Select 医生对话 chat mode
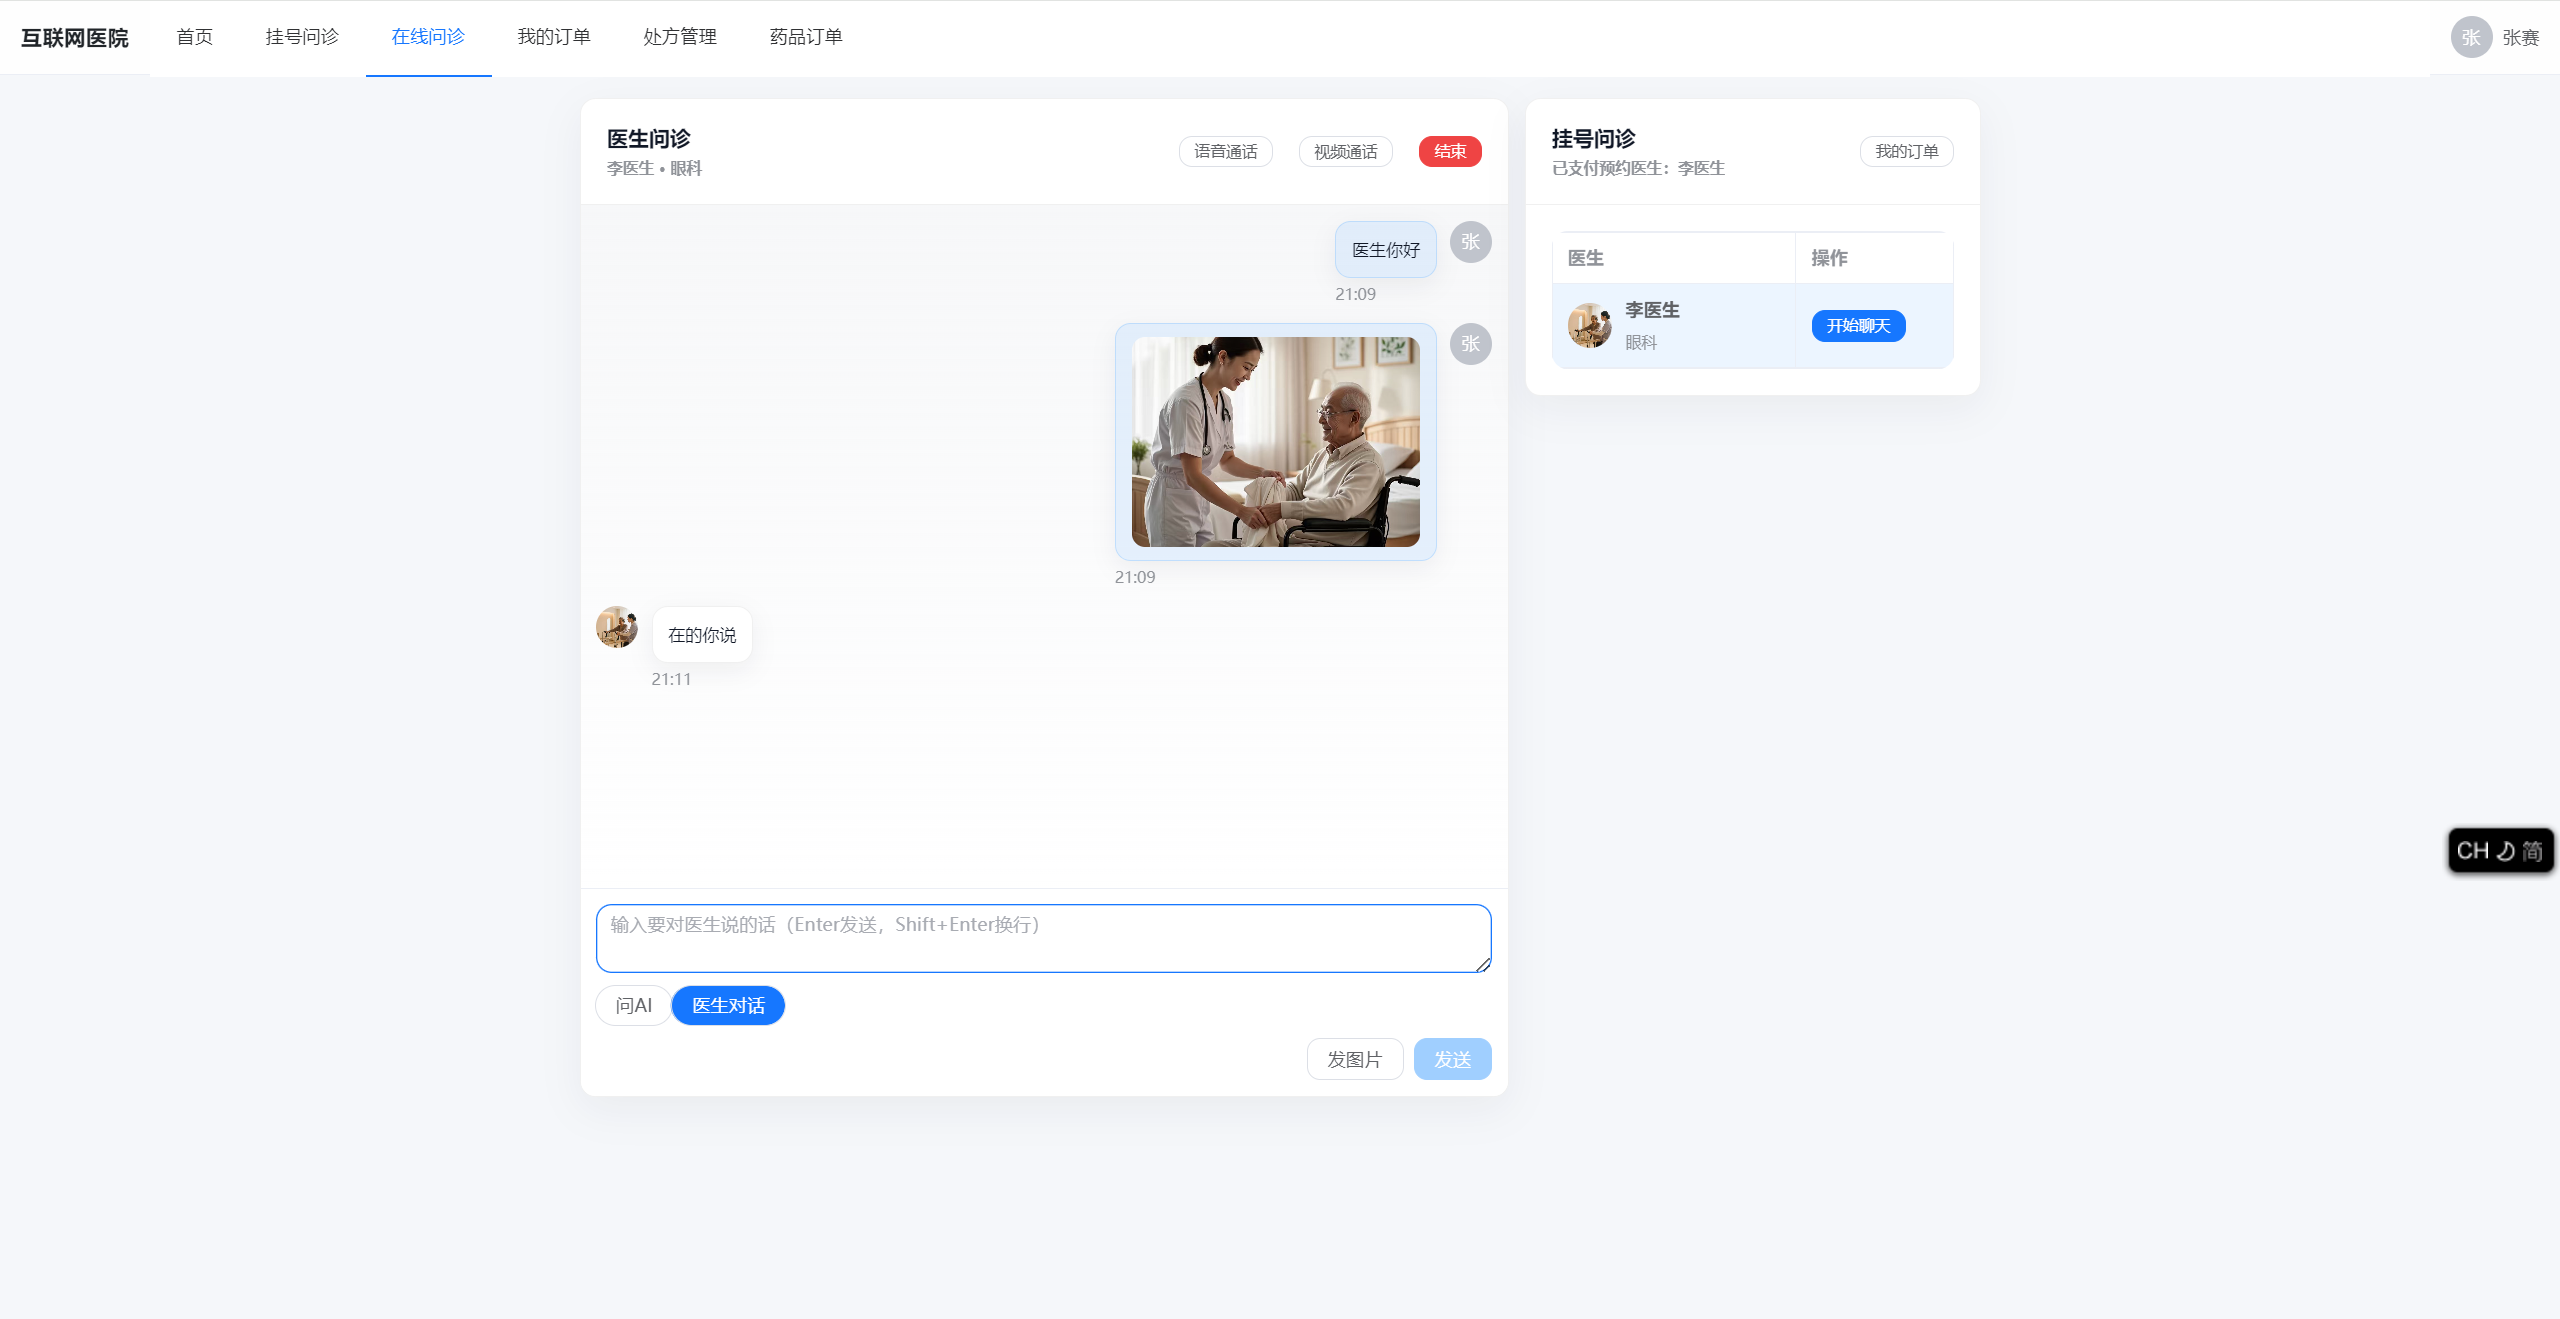 (728, 1005)
